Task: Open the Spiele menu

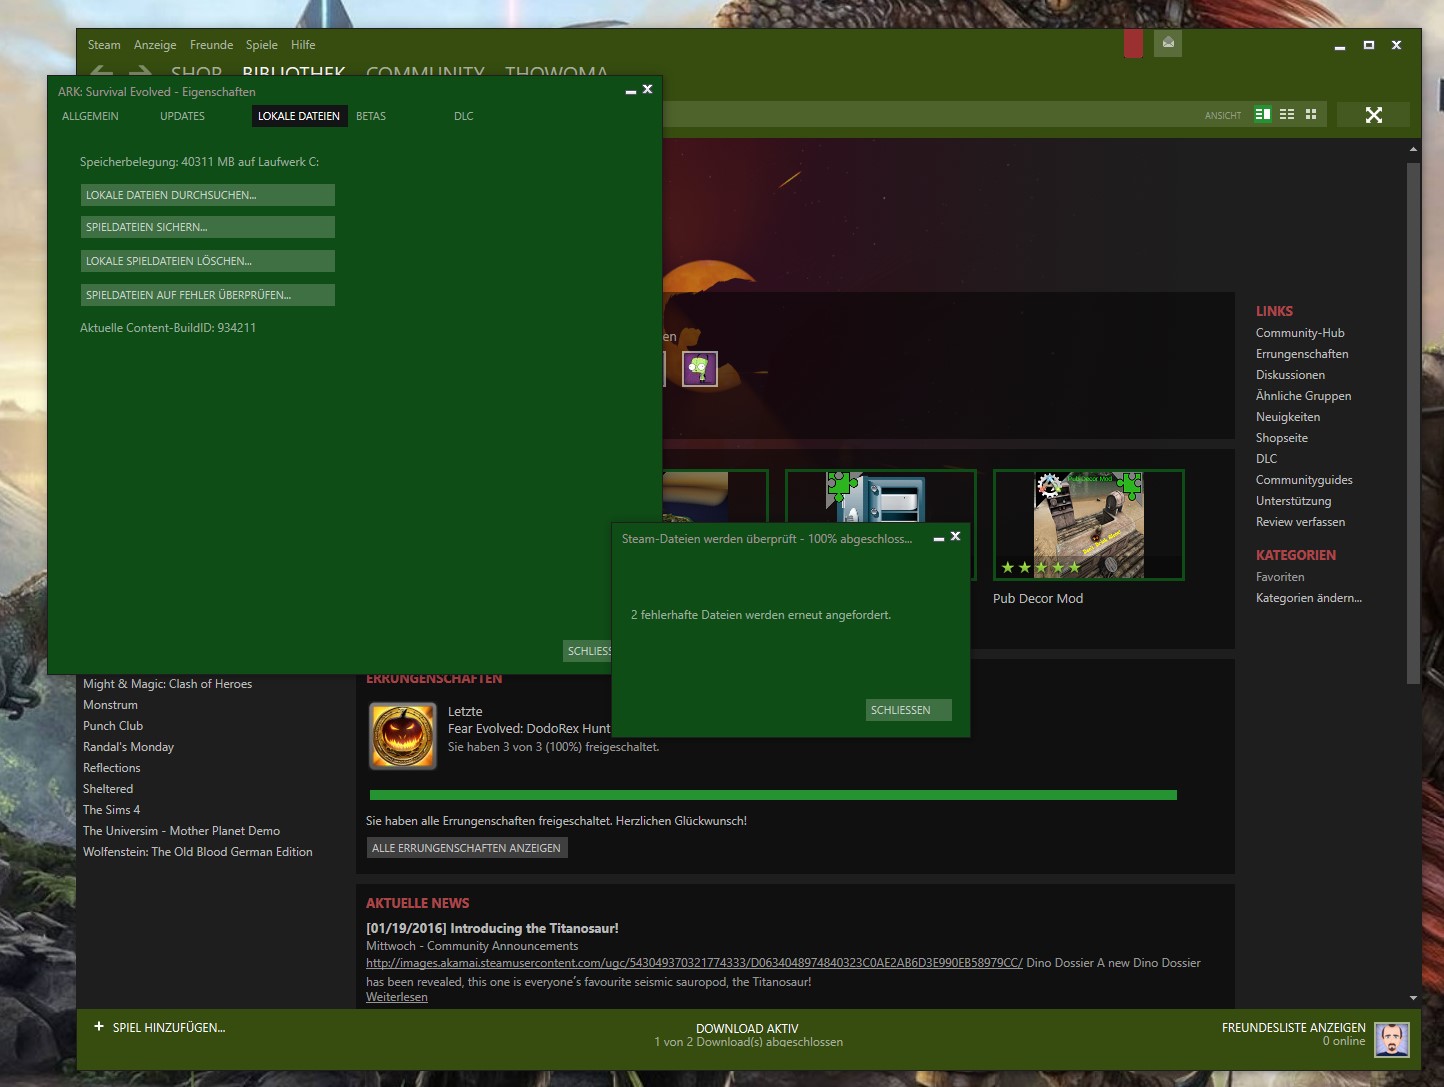Action: click(262, 45)
